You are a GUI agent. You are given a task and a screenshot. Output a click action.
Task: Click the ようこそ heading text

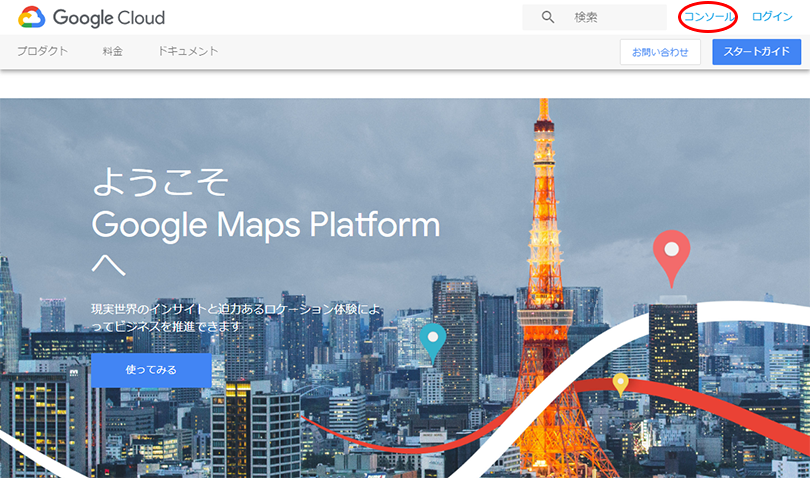point(160,181)
